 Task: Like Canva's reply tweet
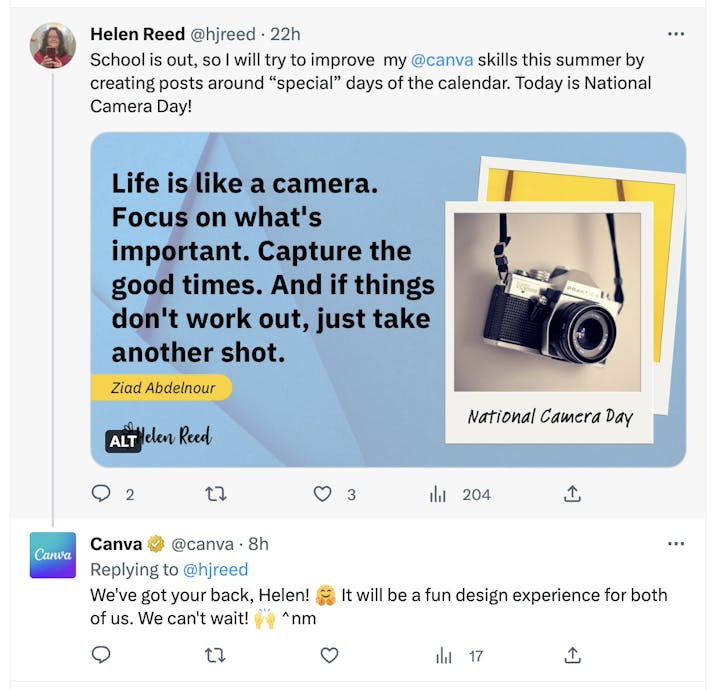(x=329, y=656)
